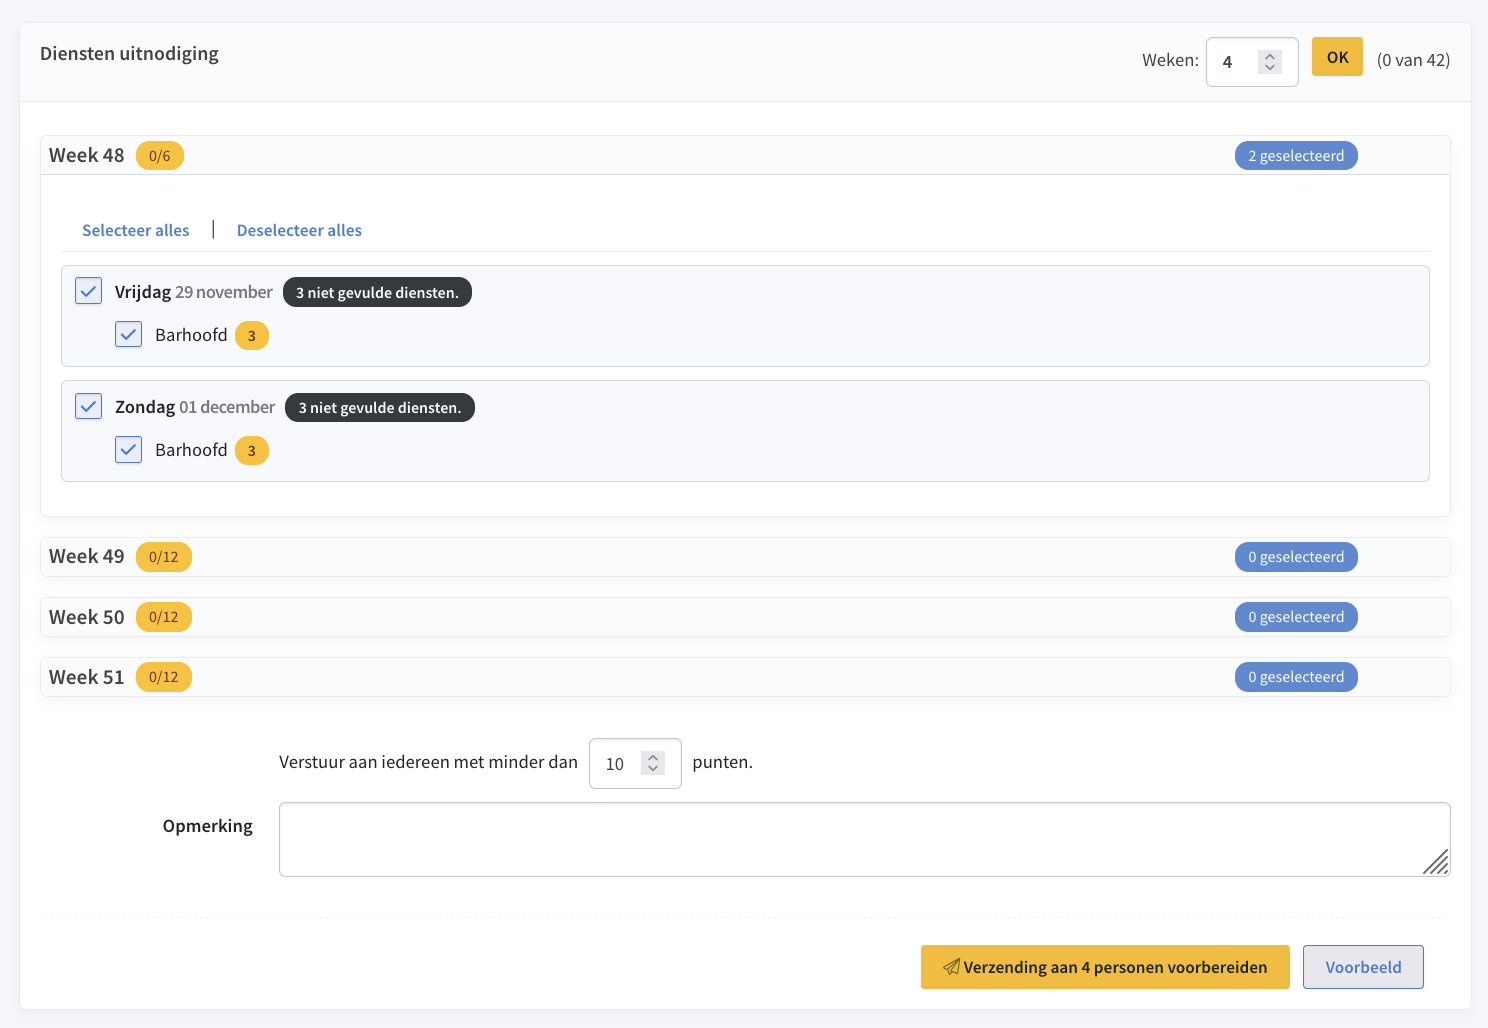The width and height of the screenshot is (1488, 1028).
Task: Click the Diensten uitnodiging heading
Action: (129, 54)
